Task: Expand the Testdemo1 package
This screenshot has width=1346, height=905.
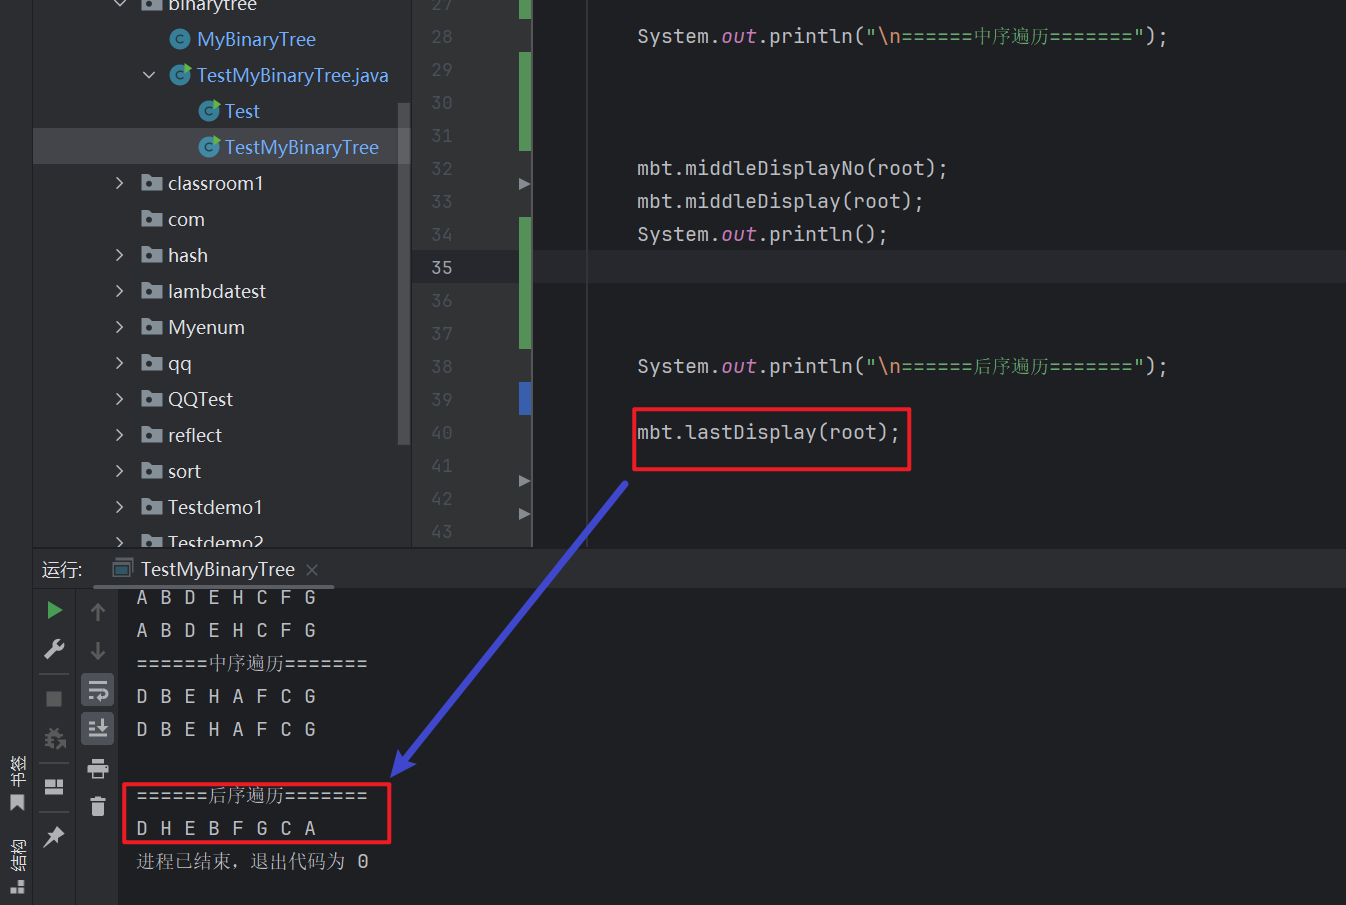Action: (x=120, y=507)
